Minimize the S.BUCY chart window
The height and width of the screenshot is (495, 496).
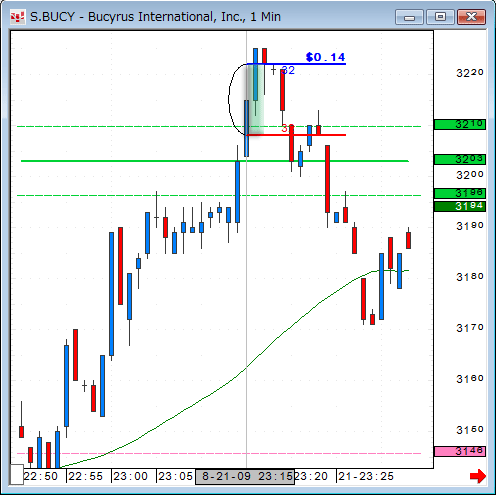(409, 17)
